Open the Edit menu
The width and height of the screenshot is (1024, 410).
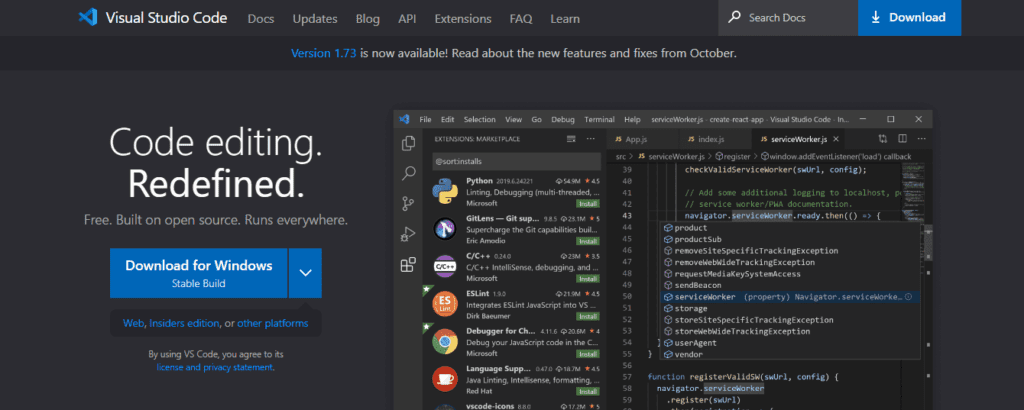click(x=447, y=119)
